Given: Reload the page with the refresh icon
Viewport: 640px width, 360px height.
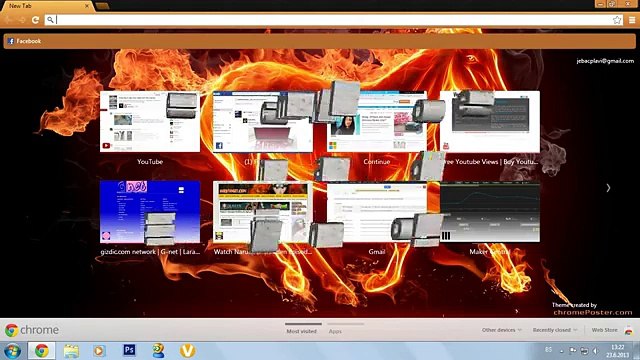Looking at the screenshot, I should 36,20.
